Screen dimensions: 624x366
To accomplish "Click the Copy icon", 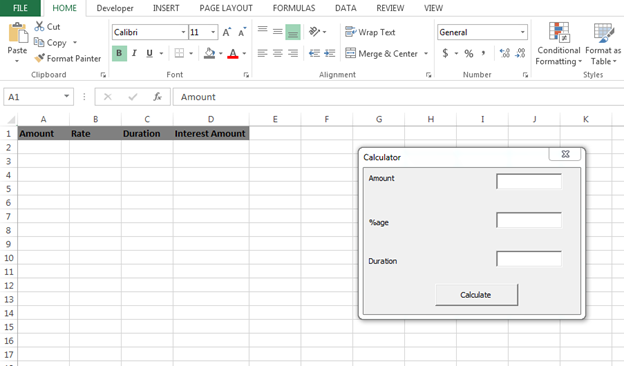I will (39, 42).
